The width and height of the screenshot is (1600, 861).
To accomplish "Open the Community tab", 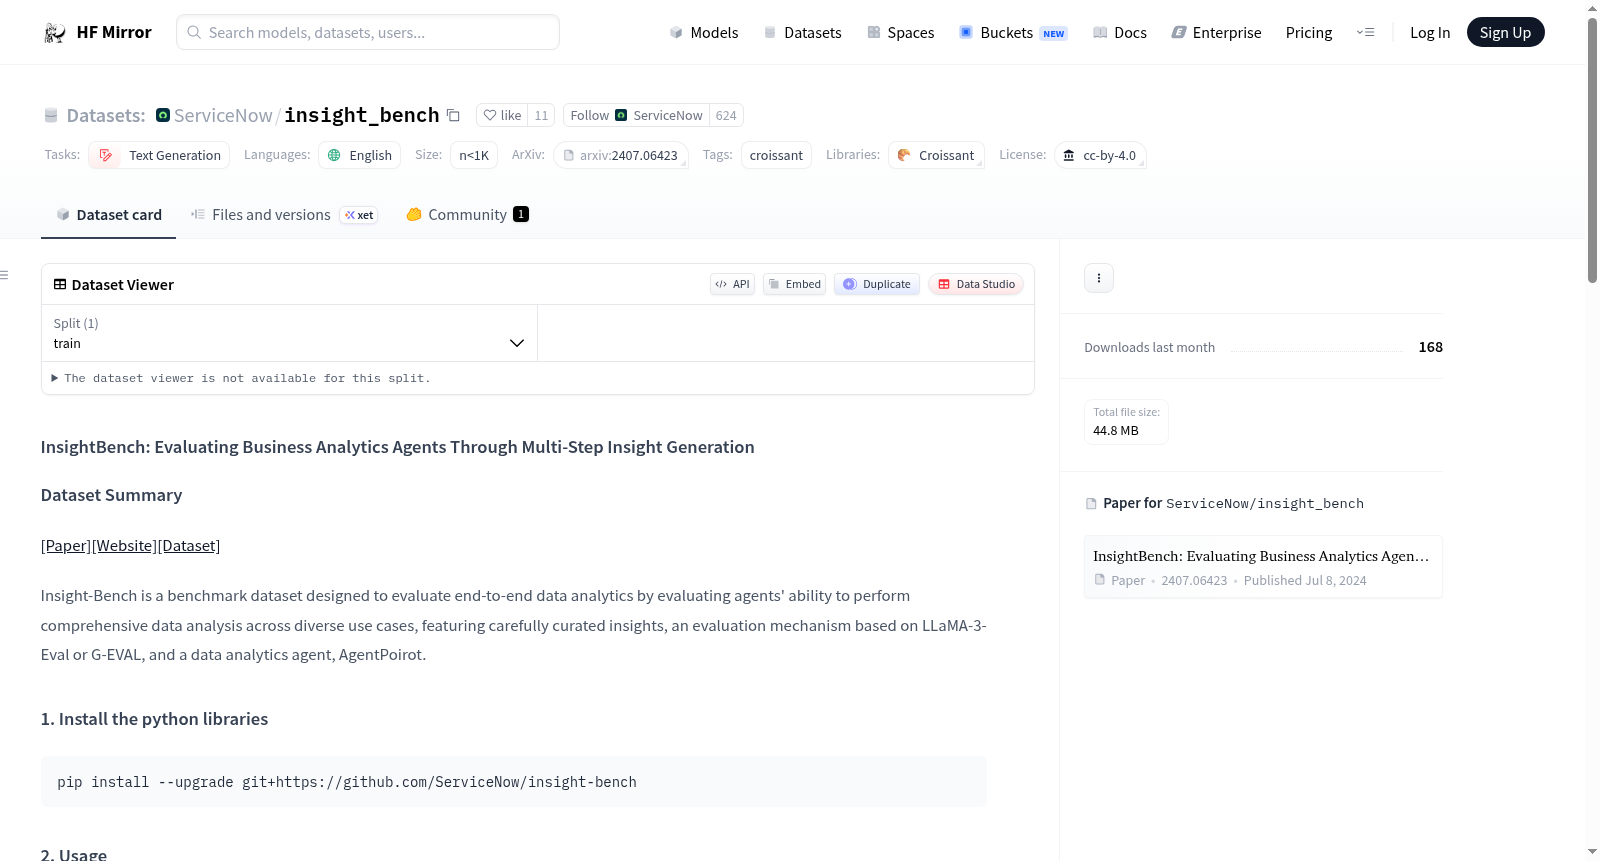I will point(467,215).
